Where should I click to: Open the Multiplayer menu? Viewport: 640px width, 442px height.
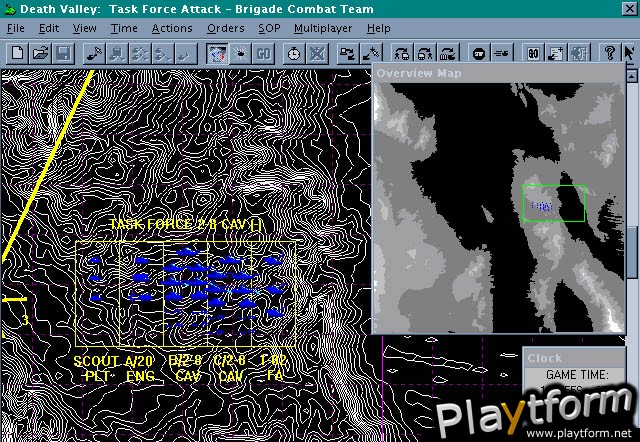[323, 28]
